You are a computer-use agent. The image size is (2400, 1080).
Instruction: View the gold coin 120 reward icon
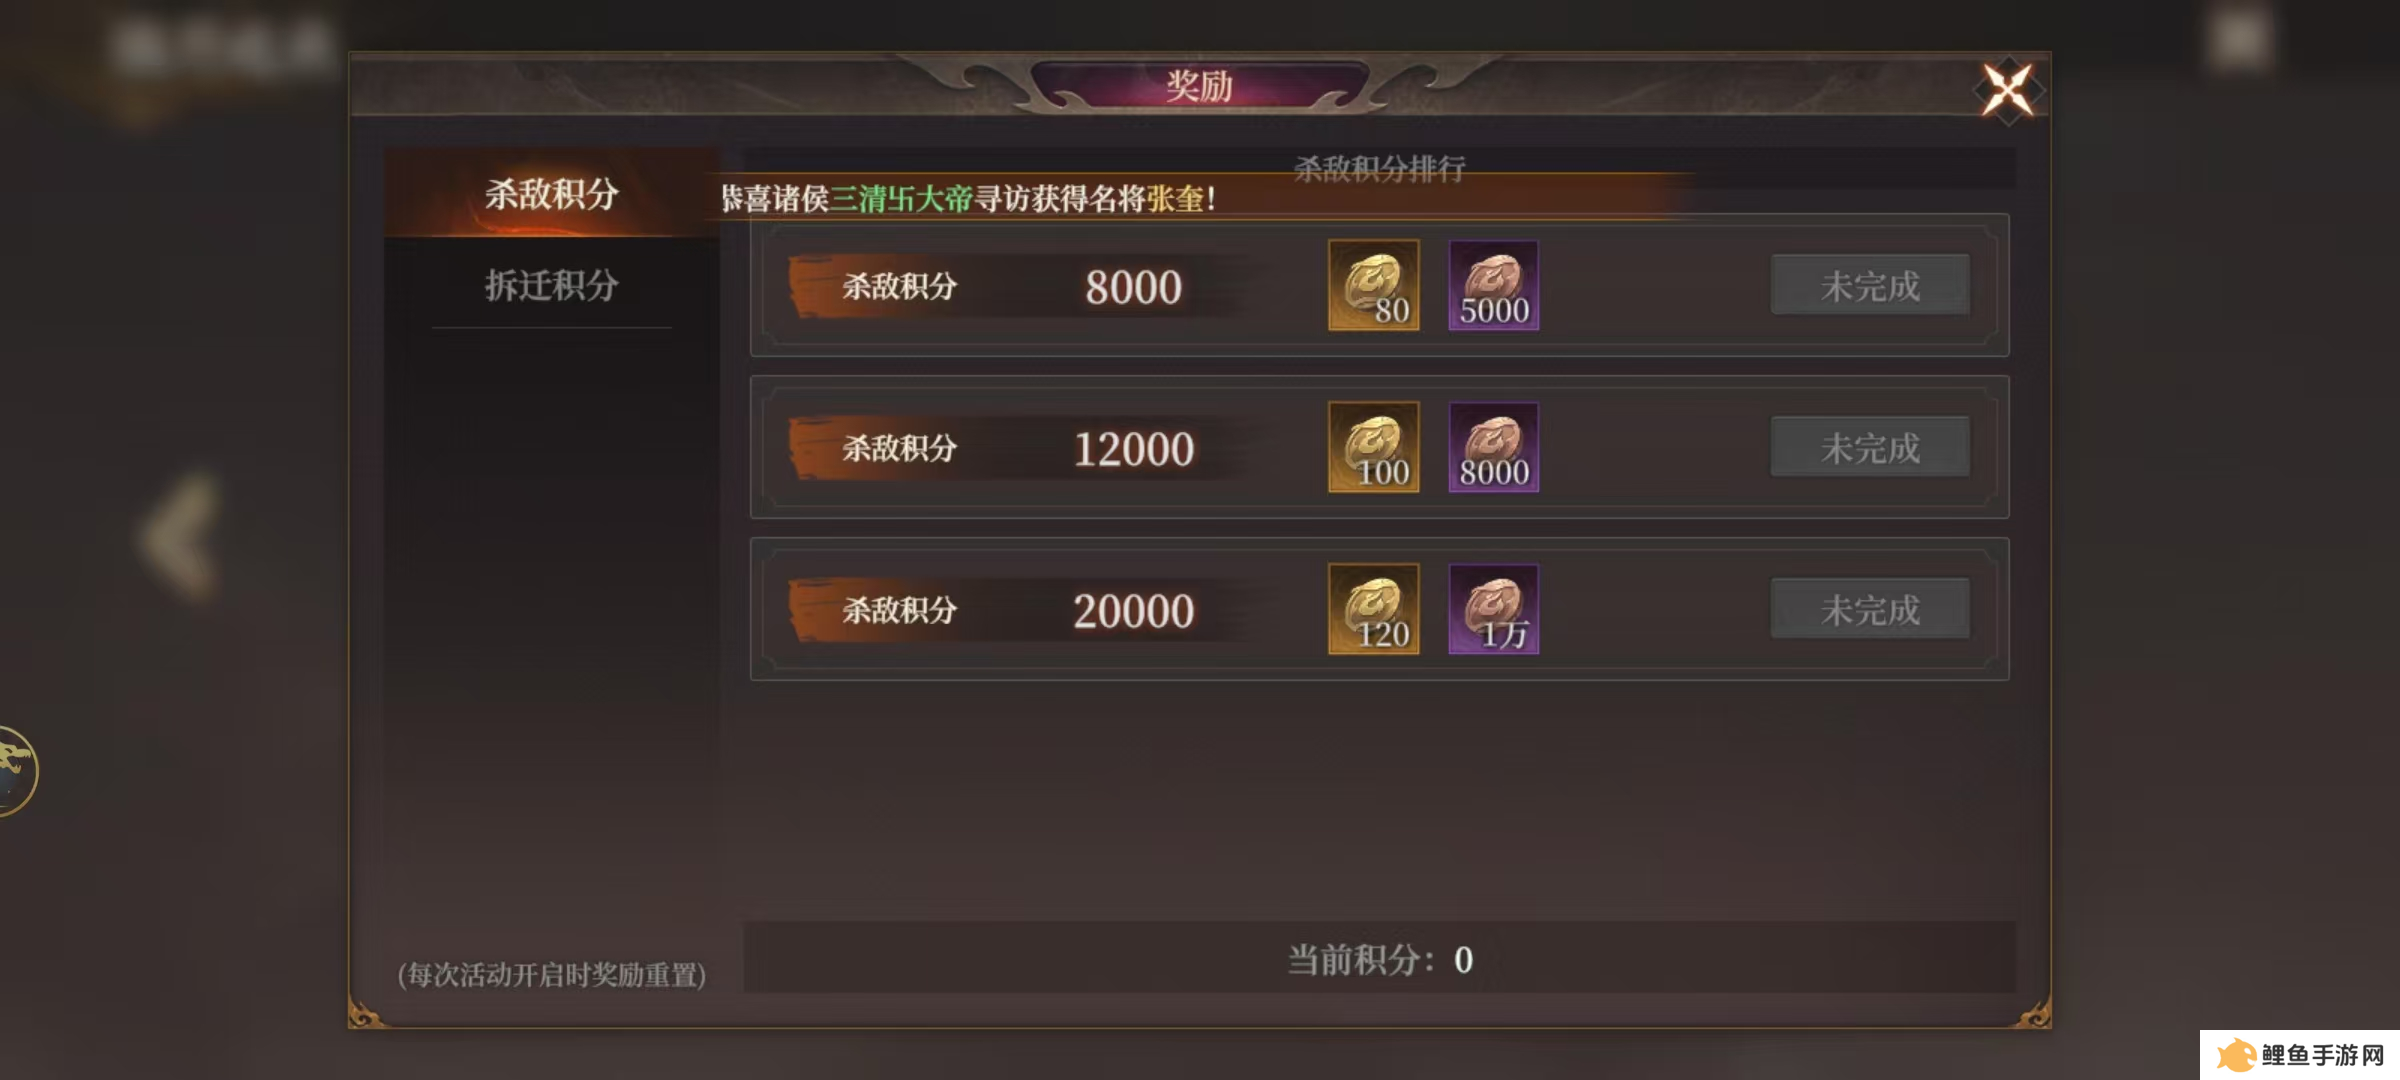pyautogui.click(x=1373, y=609)
